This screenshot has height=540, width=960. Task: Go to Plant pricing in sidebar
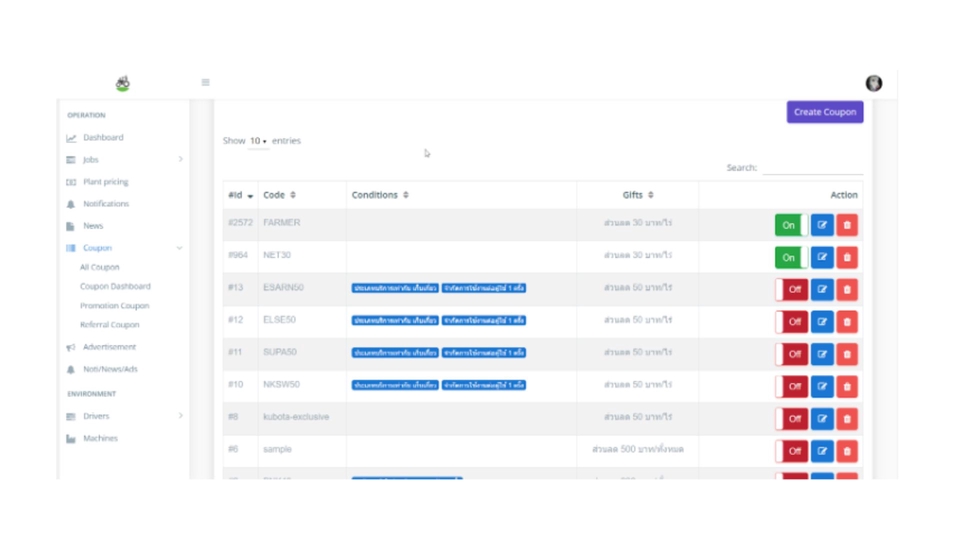(106, 182)
